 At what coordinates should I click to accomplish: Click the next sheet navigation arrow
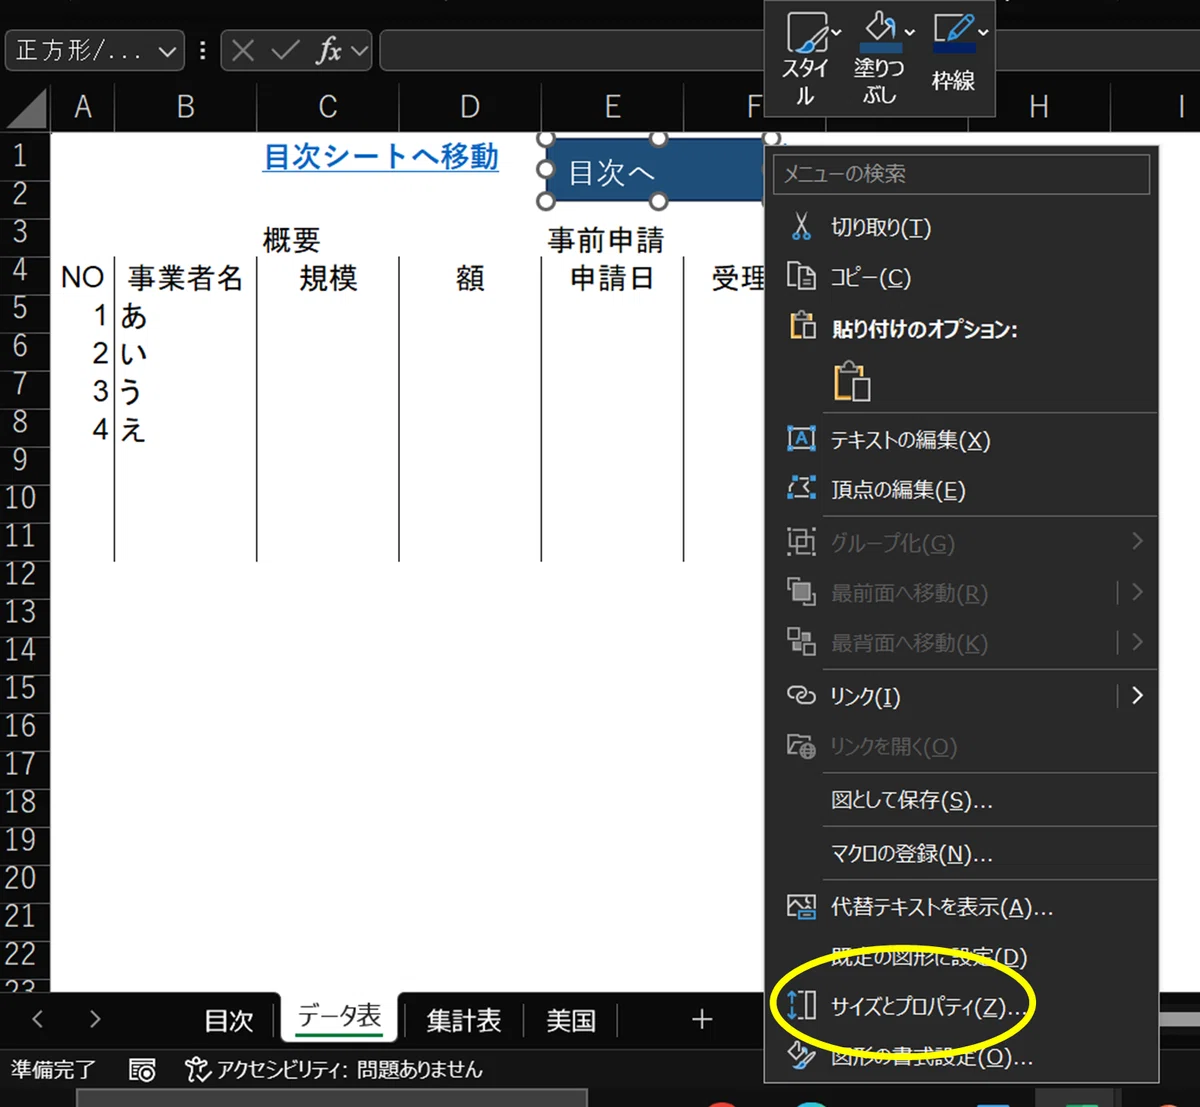pos(95,1019)
